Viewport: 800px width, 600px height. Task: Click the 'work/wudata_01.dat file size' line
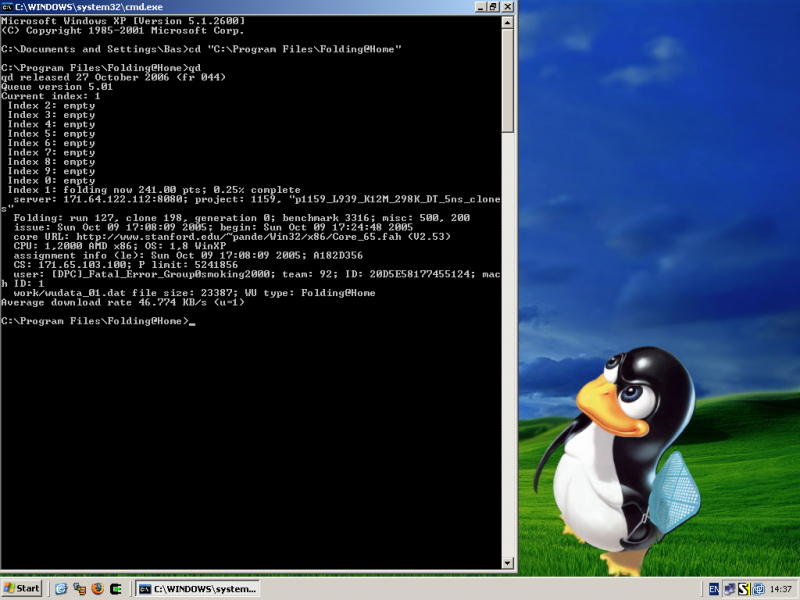coord(194,293)
